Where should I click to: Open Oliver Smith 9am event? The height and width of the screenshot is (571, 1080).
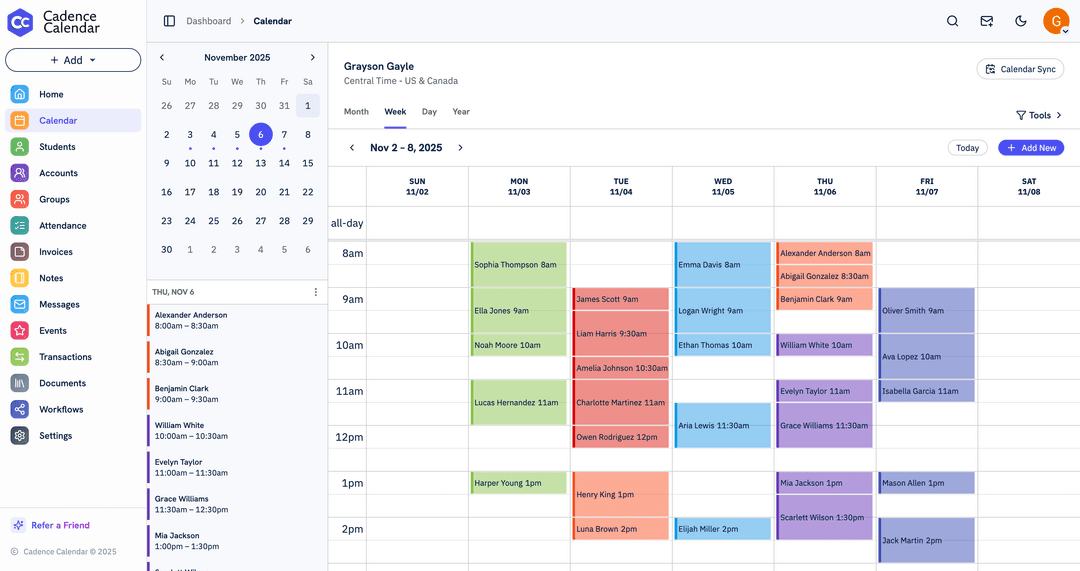click(926, 311)
